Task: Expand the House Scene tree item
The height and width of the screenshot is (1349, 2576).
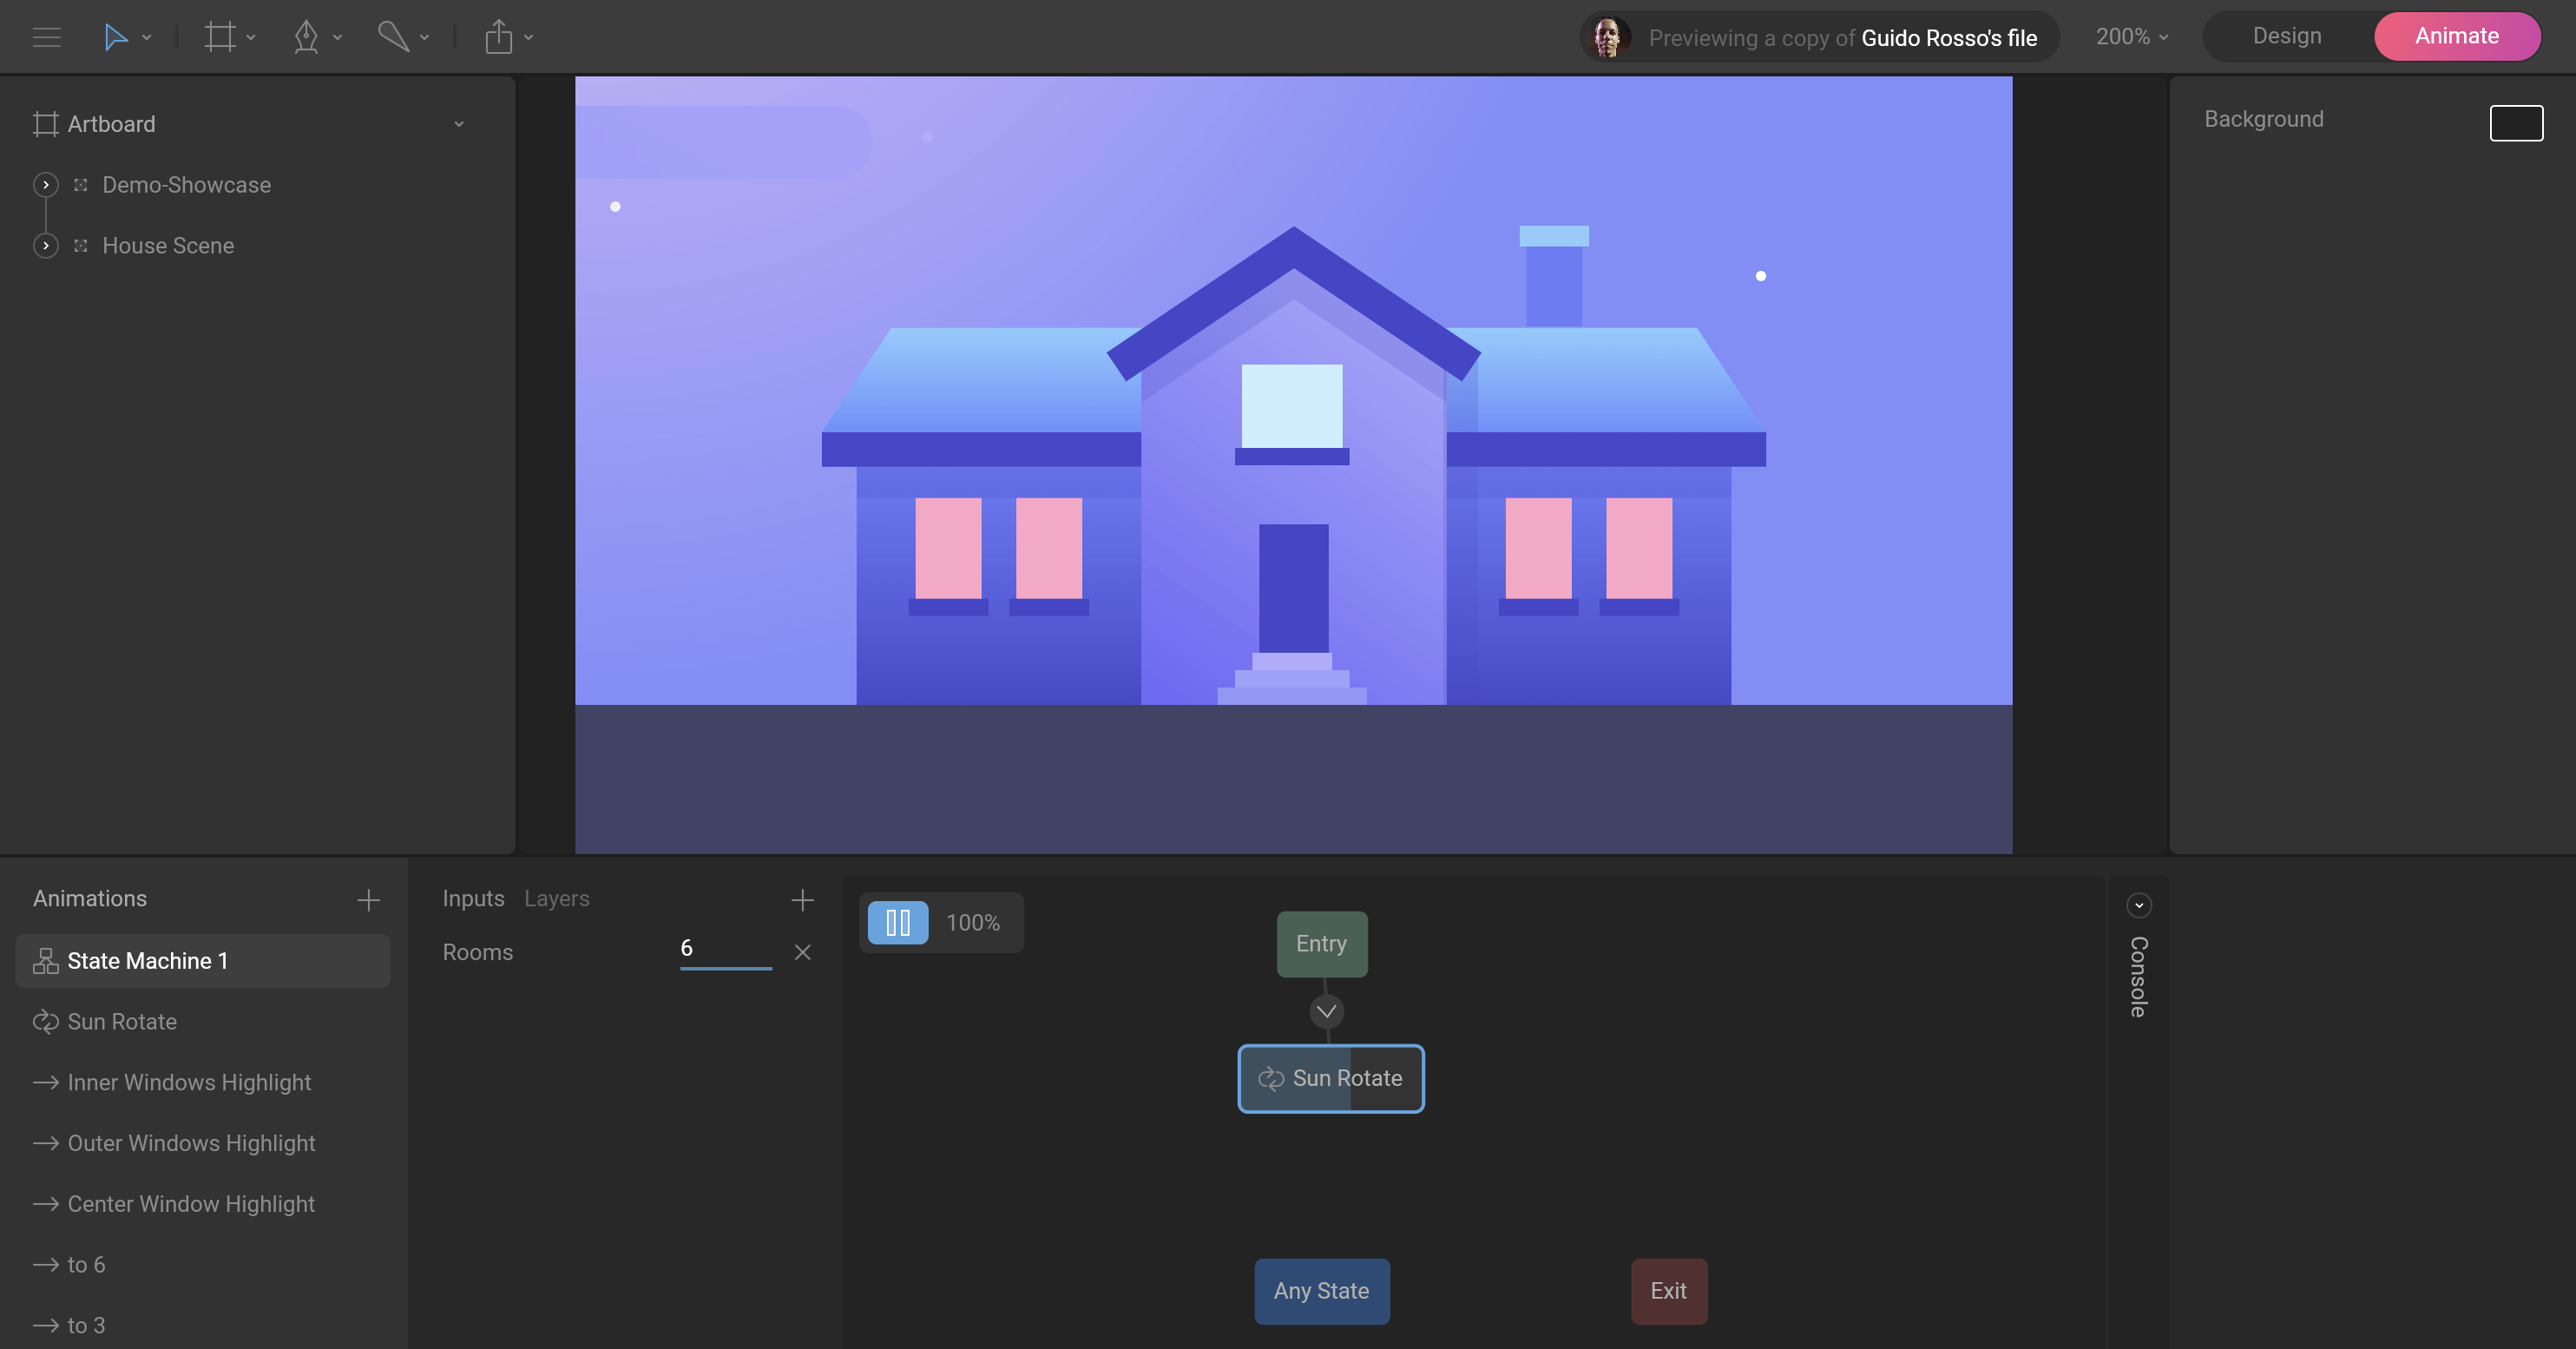Action: 46,246
